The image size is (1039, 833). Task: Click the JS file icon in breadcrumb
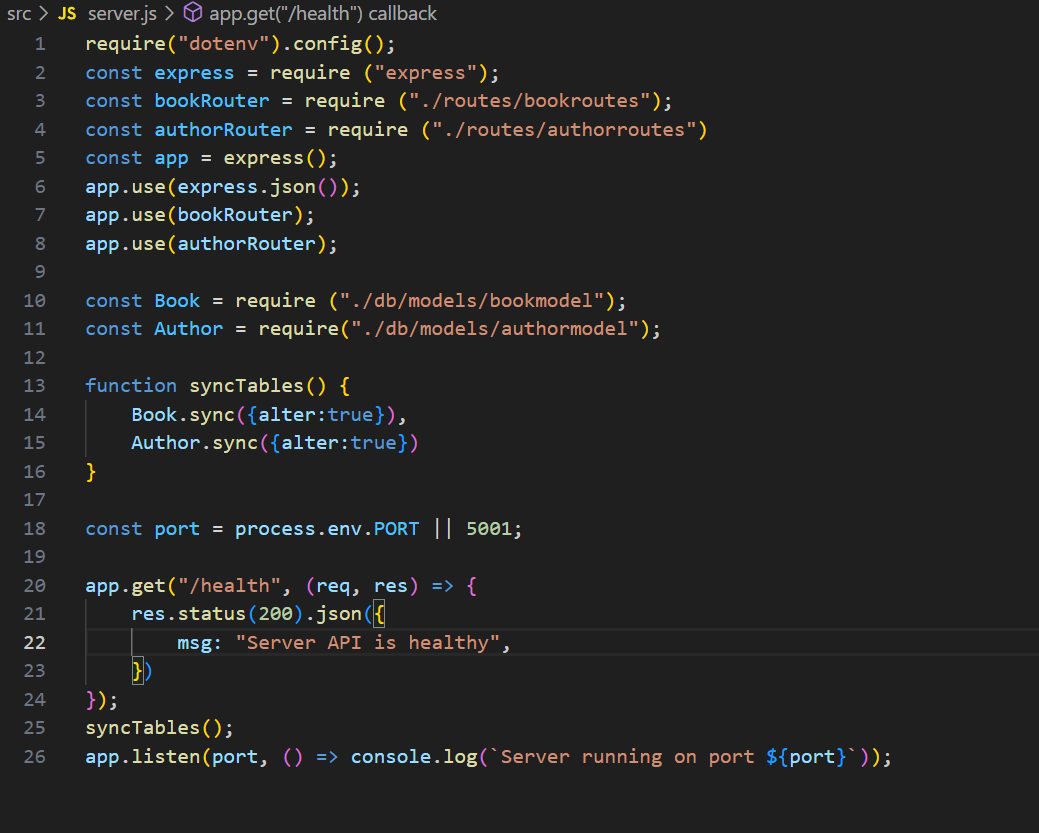(x=67, y=13)
